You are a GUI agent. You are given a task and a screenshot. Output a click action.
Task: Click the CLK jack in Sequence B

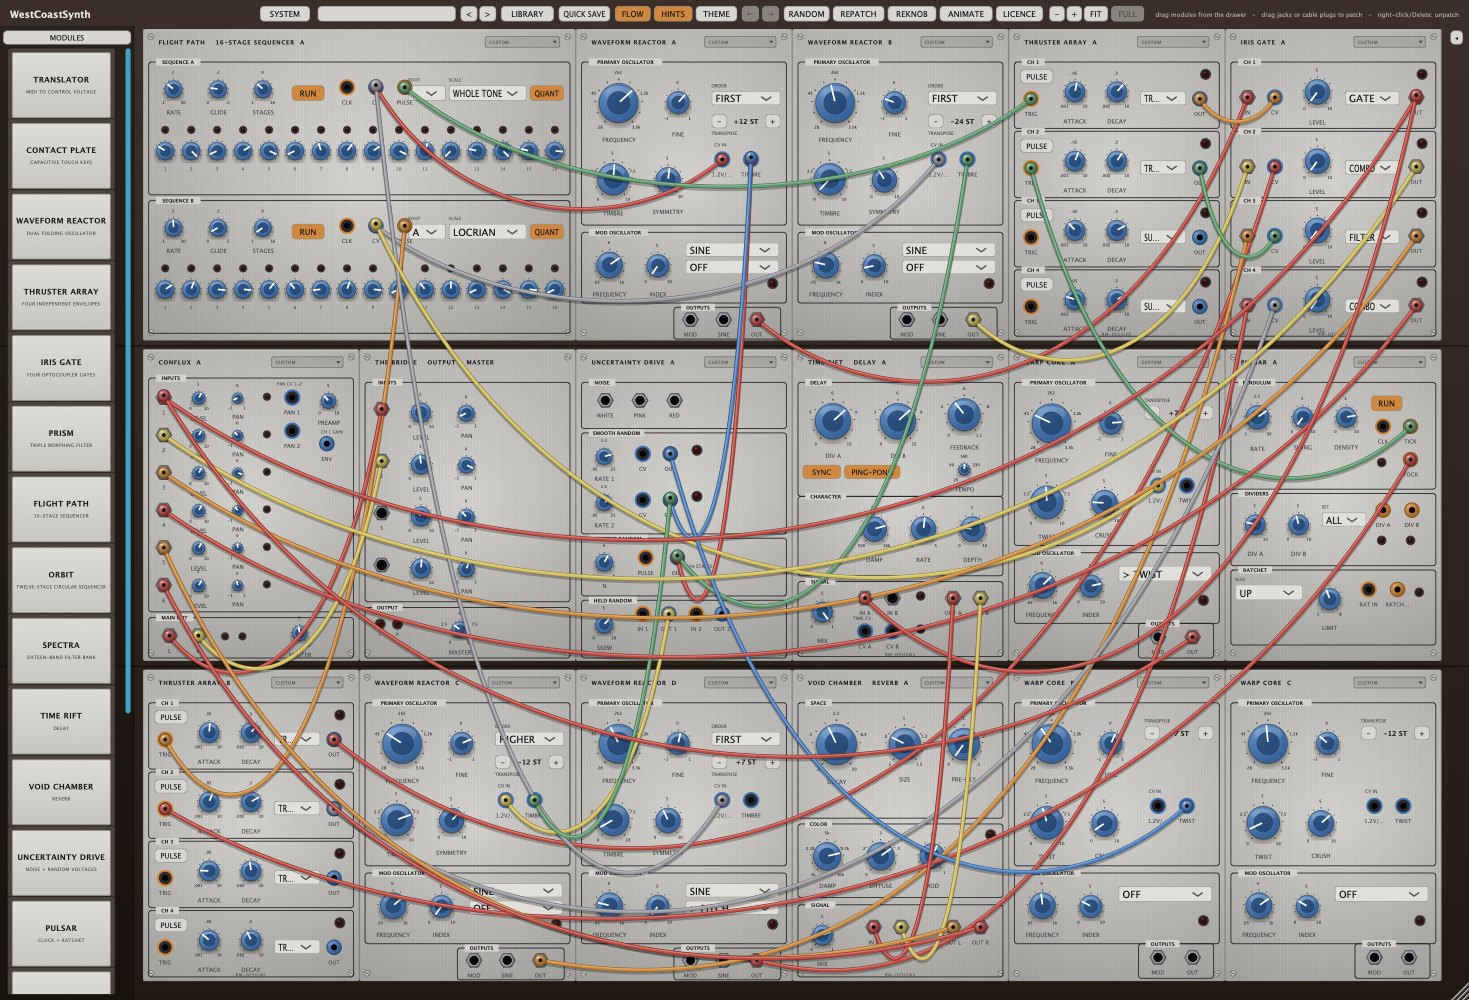[347, 226]
